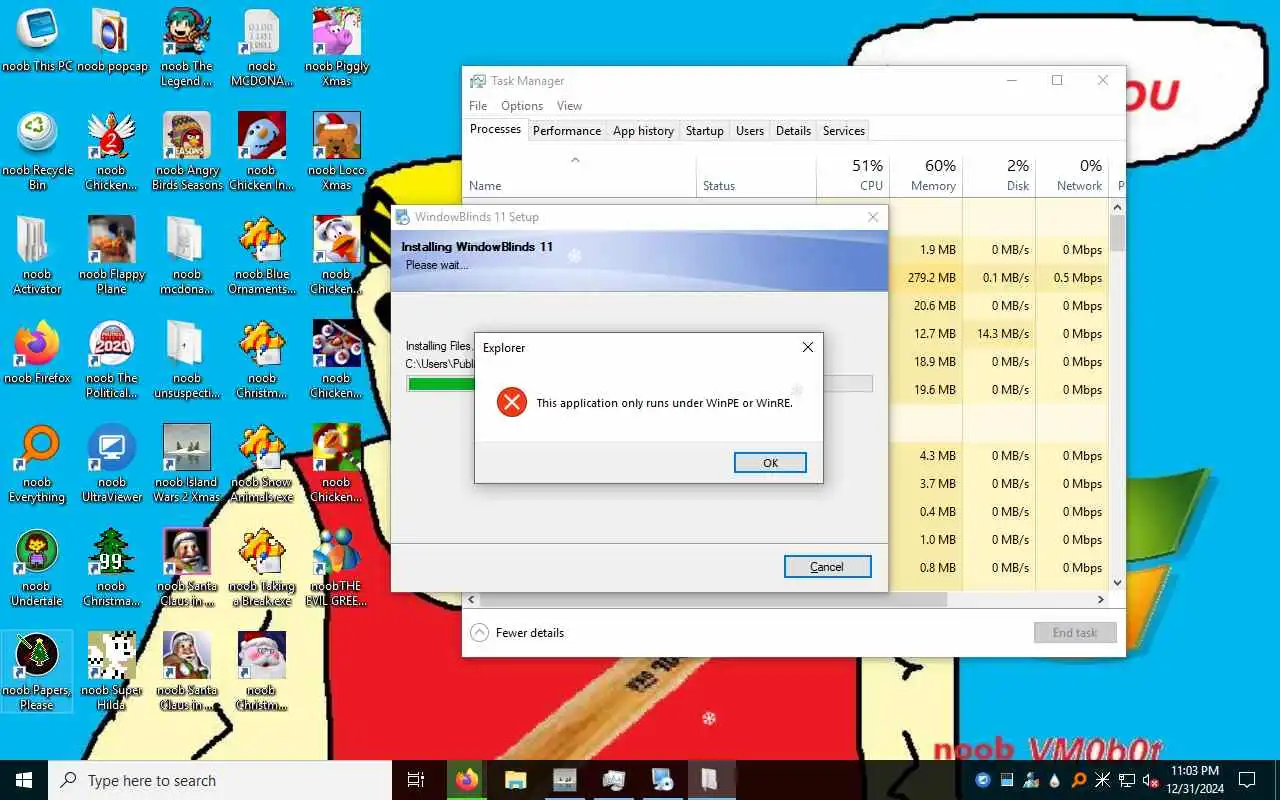This screenshot has width=1280, height=800.
Task: Open the File menu in Task Manager
Action: [478, 106]
